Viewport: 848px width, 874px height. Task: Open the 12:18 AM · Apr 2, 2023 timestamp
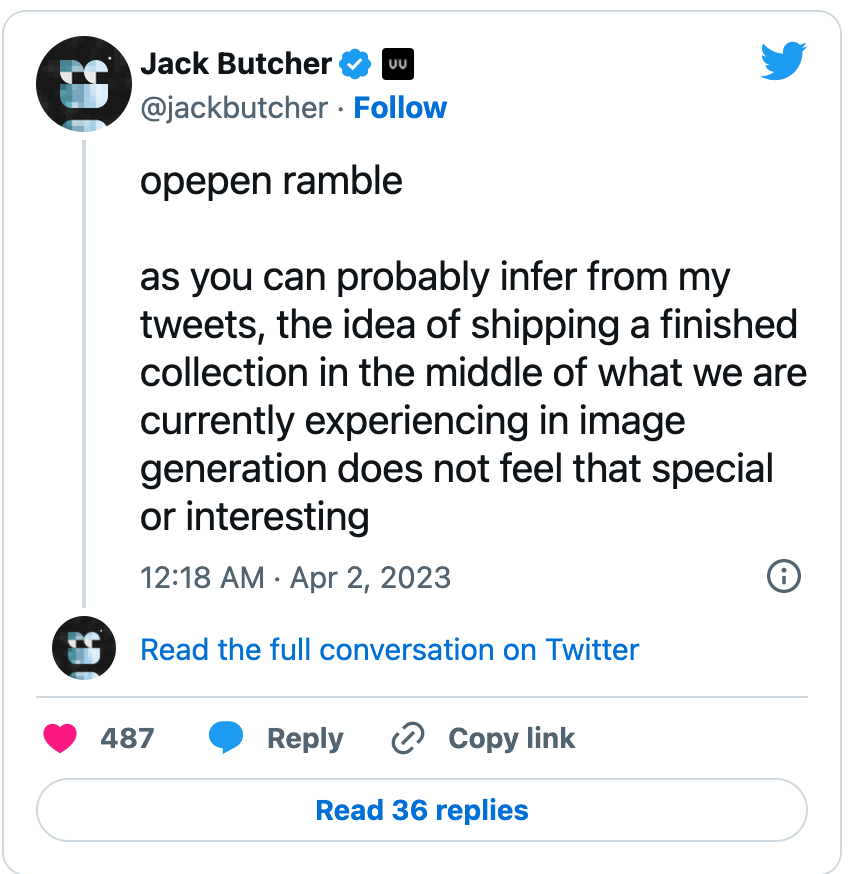click(x=295, y=577)
